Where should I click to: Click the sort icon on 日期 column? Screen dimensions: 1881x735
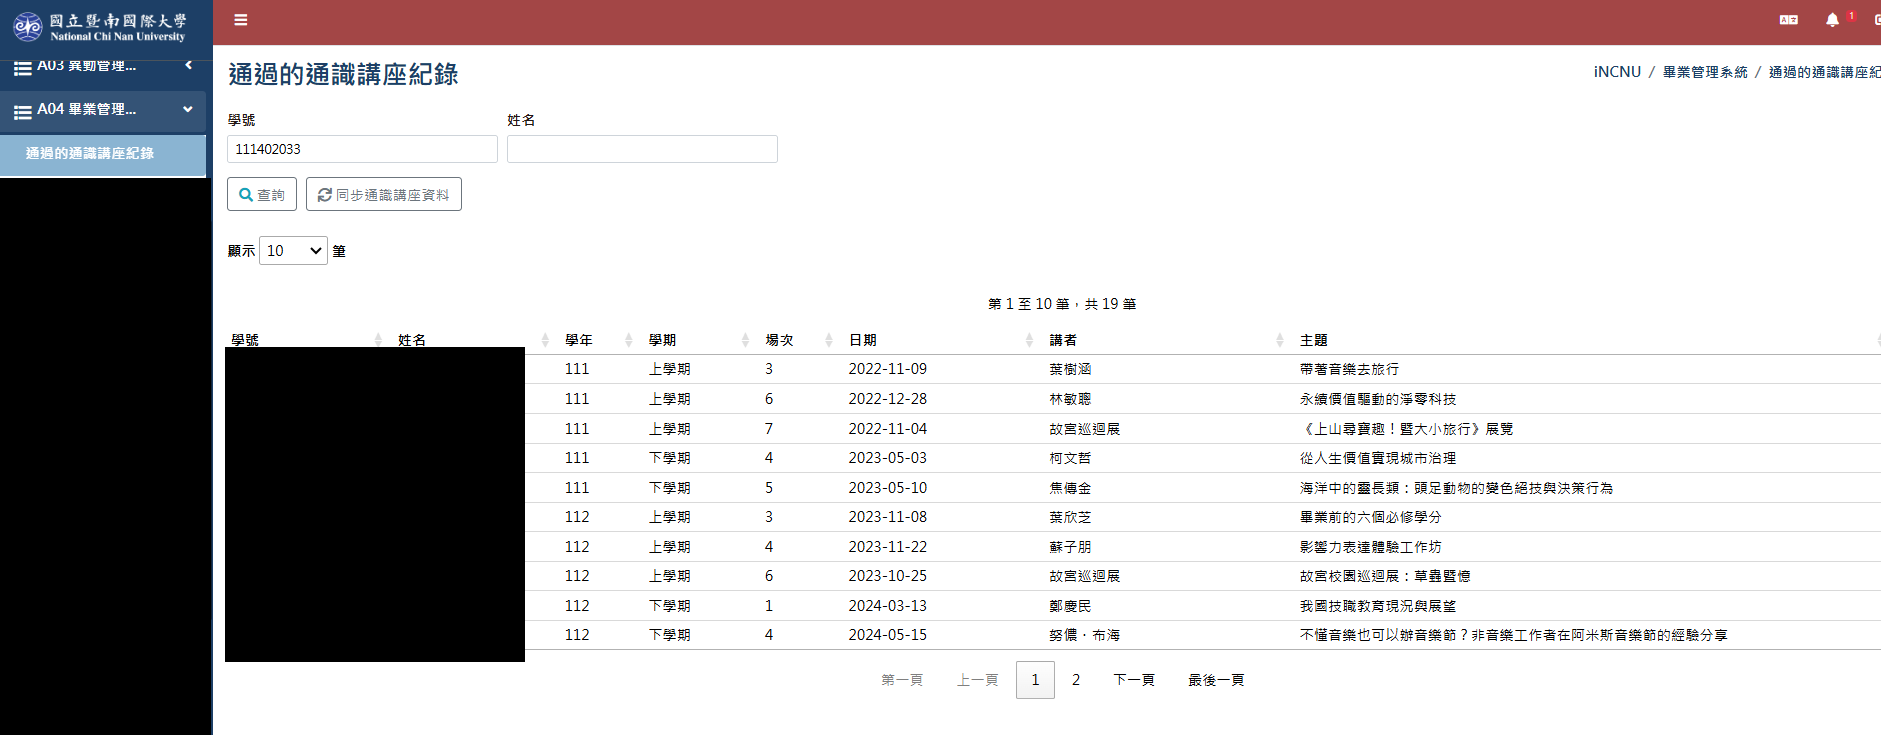coord(1029,341)
